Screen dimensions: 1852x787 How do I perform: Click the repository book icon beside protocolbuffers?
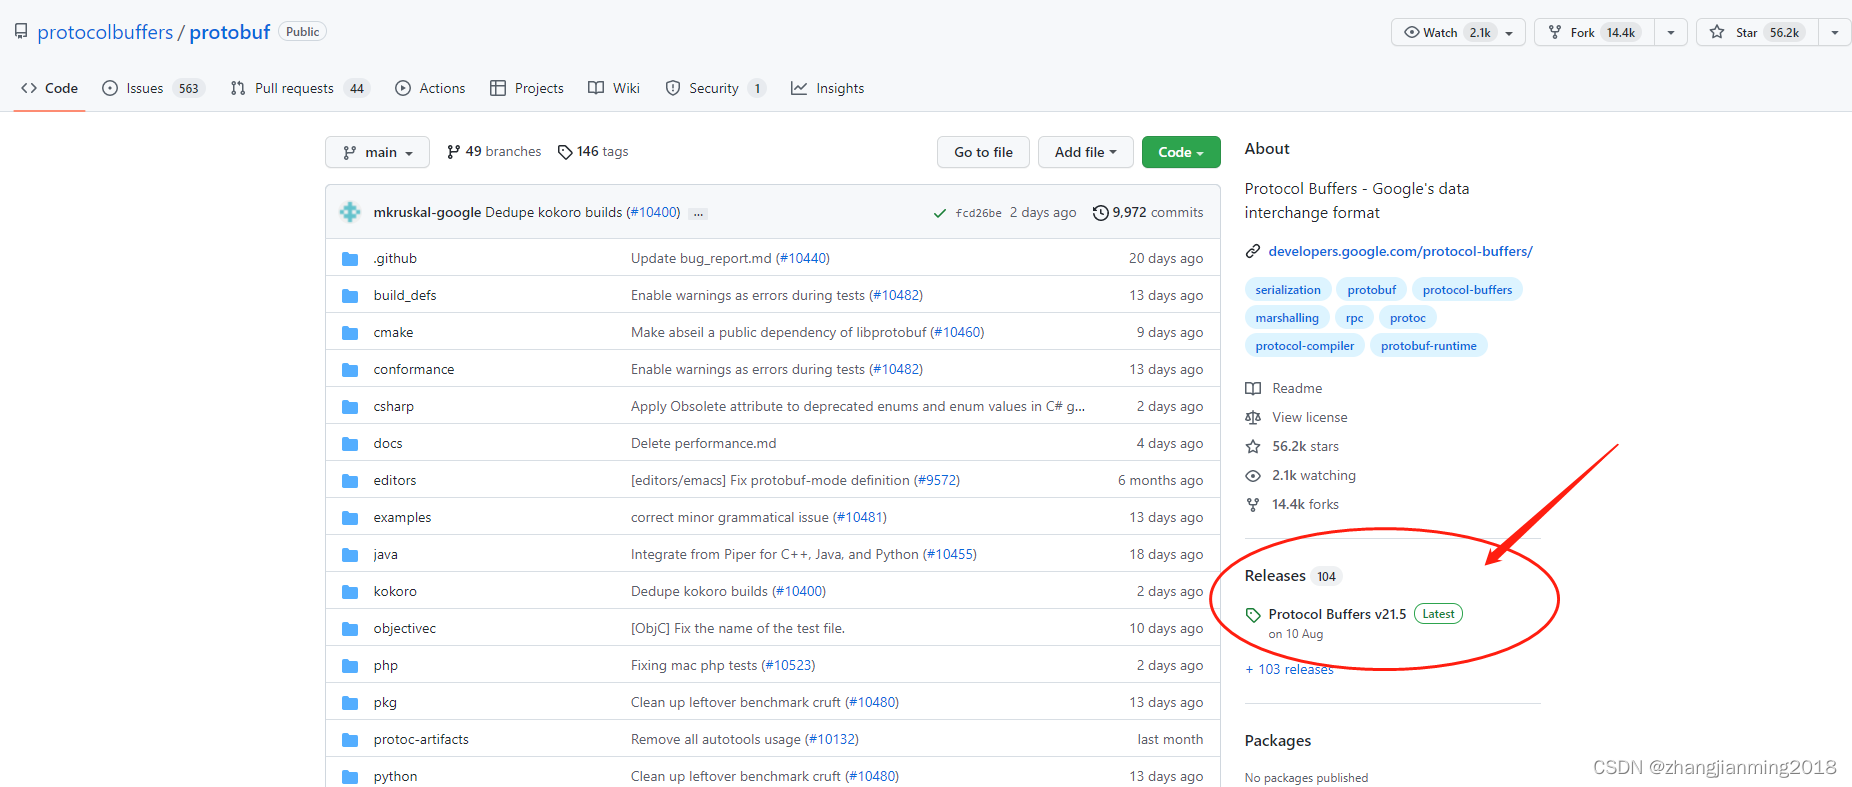click(21, 32)
